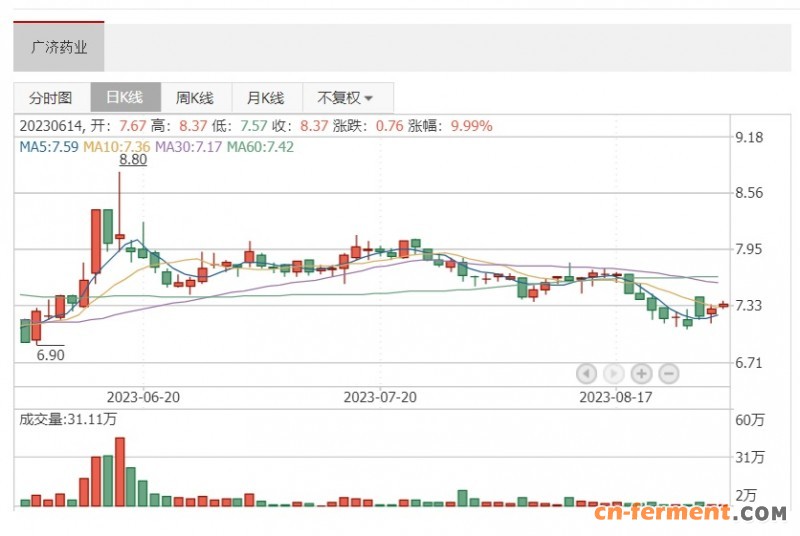Click the tallest red volume bar
This screenshot has height=536, width=800.
coord(120,471)
